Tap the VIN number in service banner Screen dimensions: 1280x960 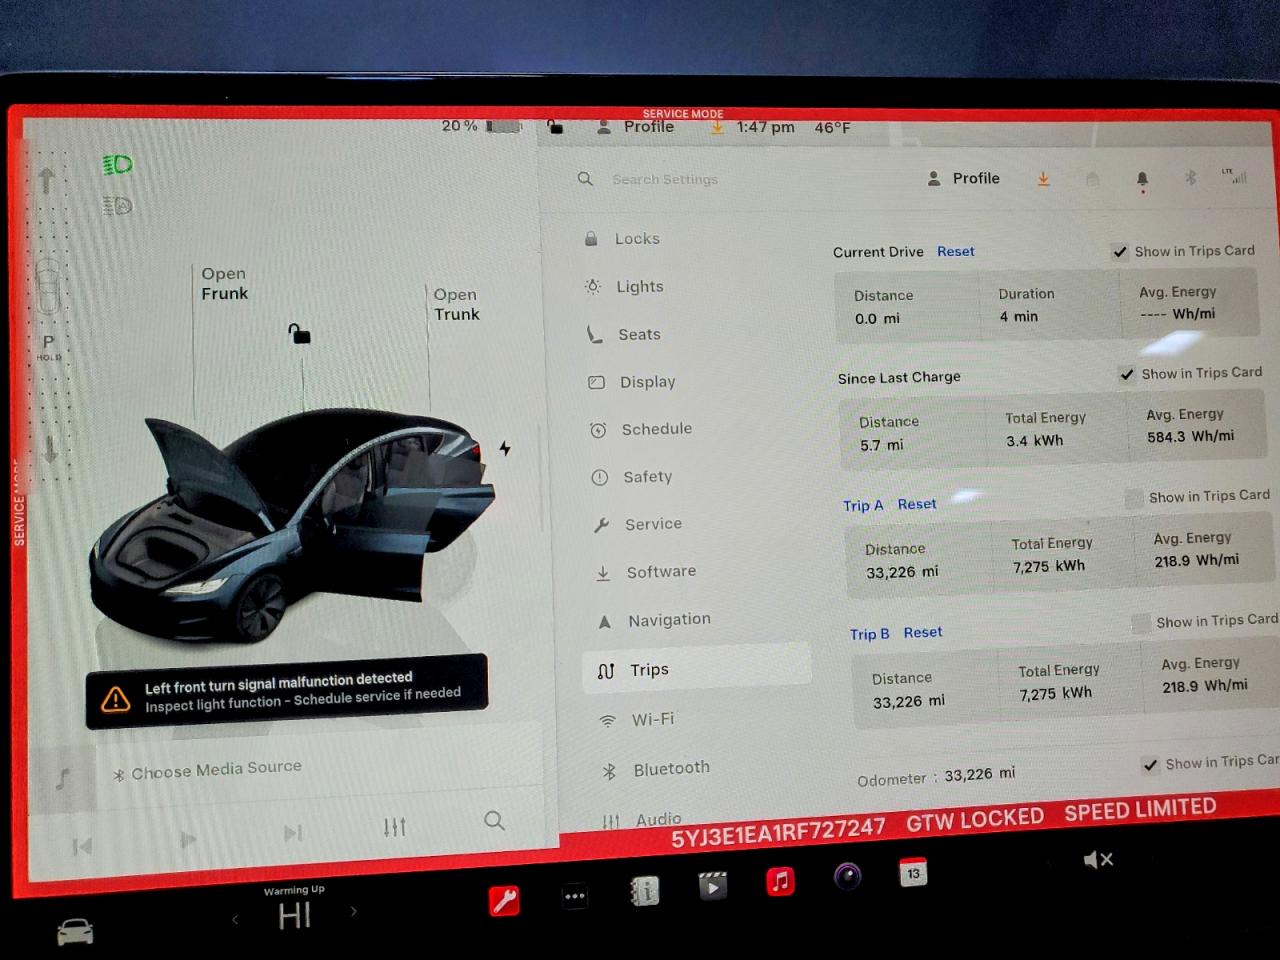778,832
